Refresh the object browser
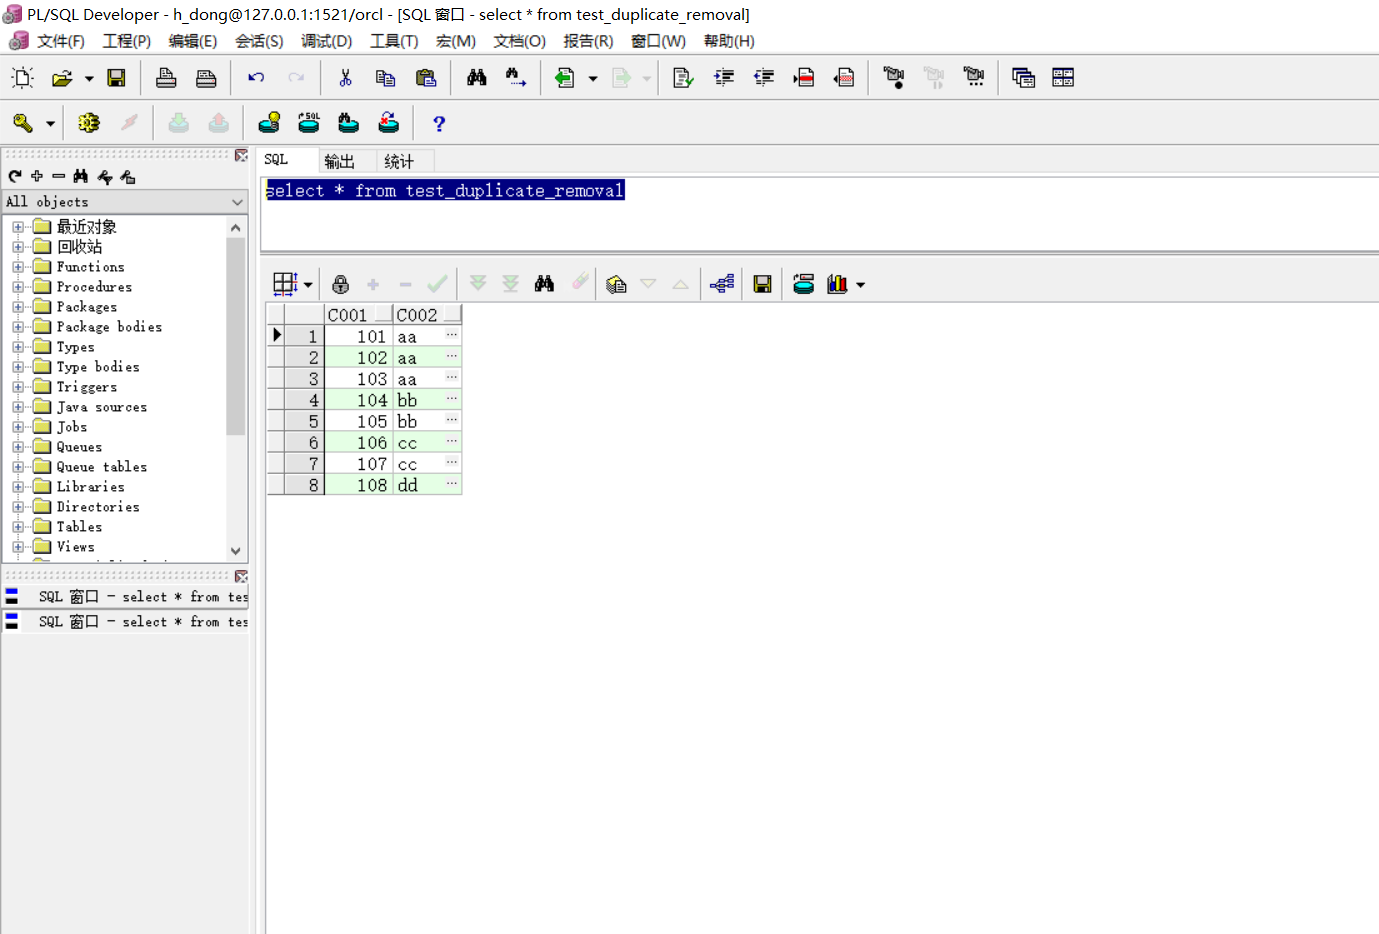The width and height of the screenshot is (1379, 934). (15, 176)
